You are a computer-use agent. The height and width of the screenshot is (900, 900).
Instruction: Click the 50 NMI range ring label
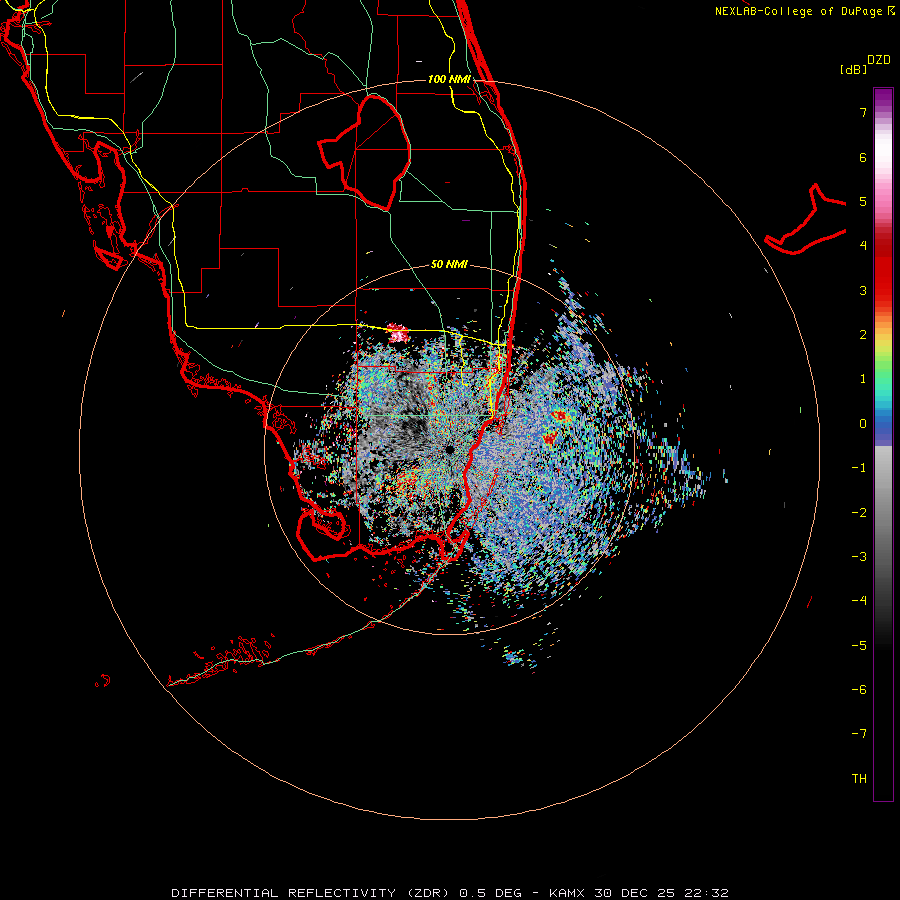449,264
